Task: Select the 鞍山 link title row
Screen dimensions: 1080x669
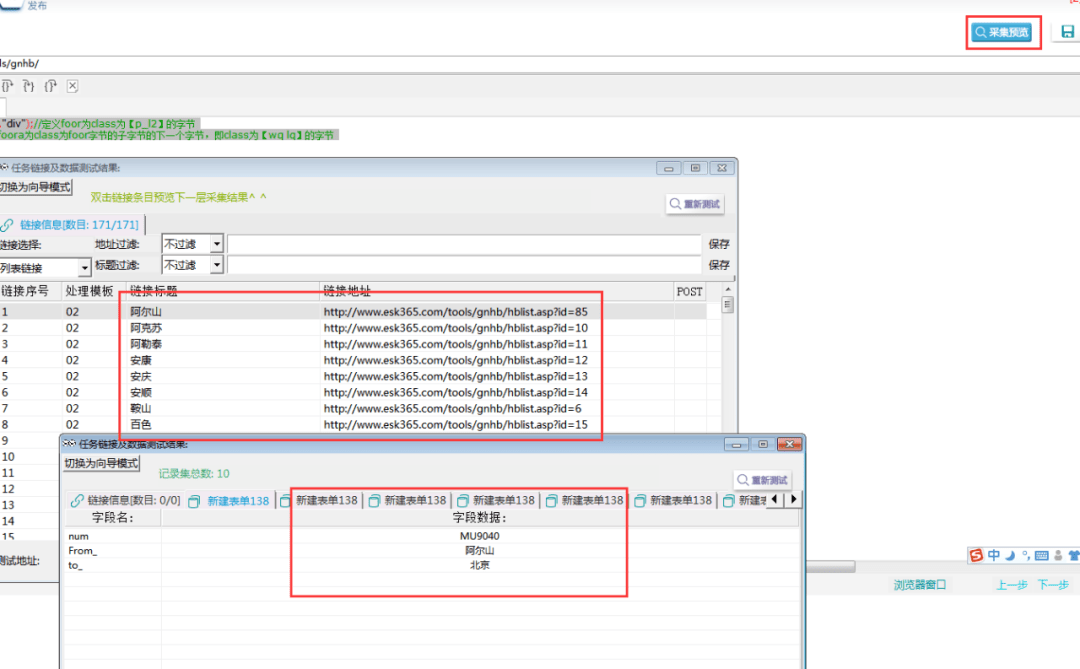Action: click(x=141, y=409)
